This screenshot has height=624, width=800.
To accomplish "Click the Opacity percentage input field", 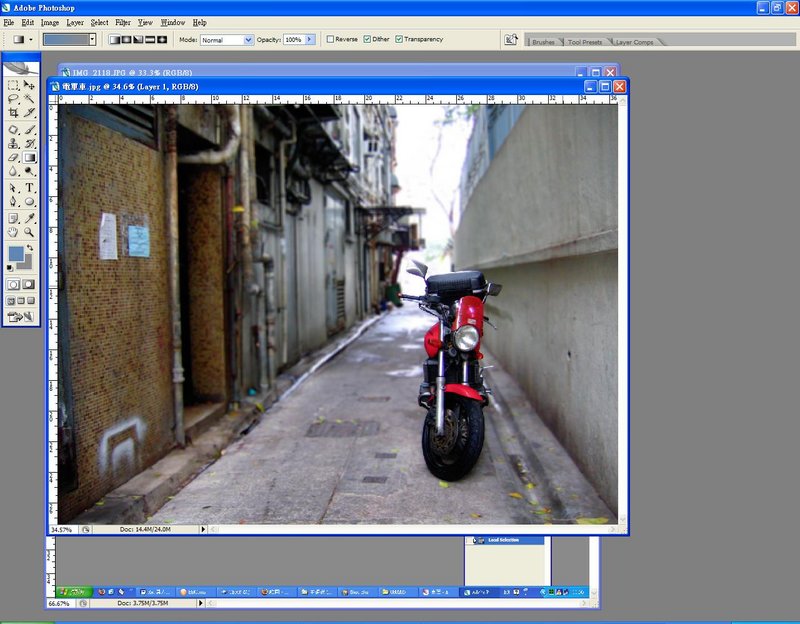I will [293, 40].
